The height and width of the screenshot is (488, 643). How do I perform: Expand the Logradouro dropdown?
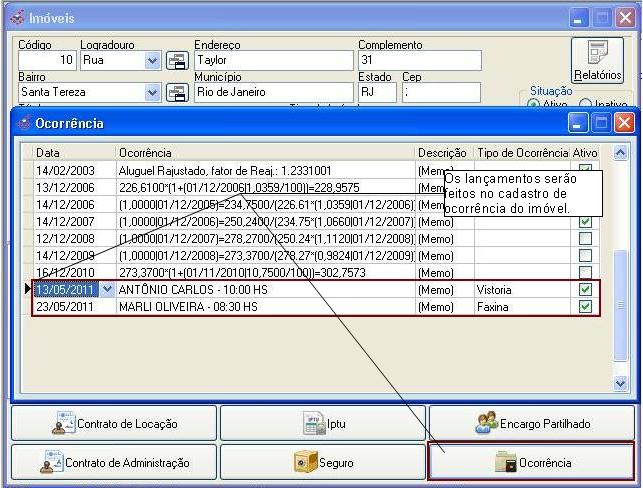pos(152,60)
